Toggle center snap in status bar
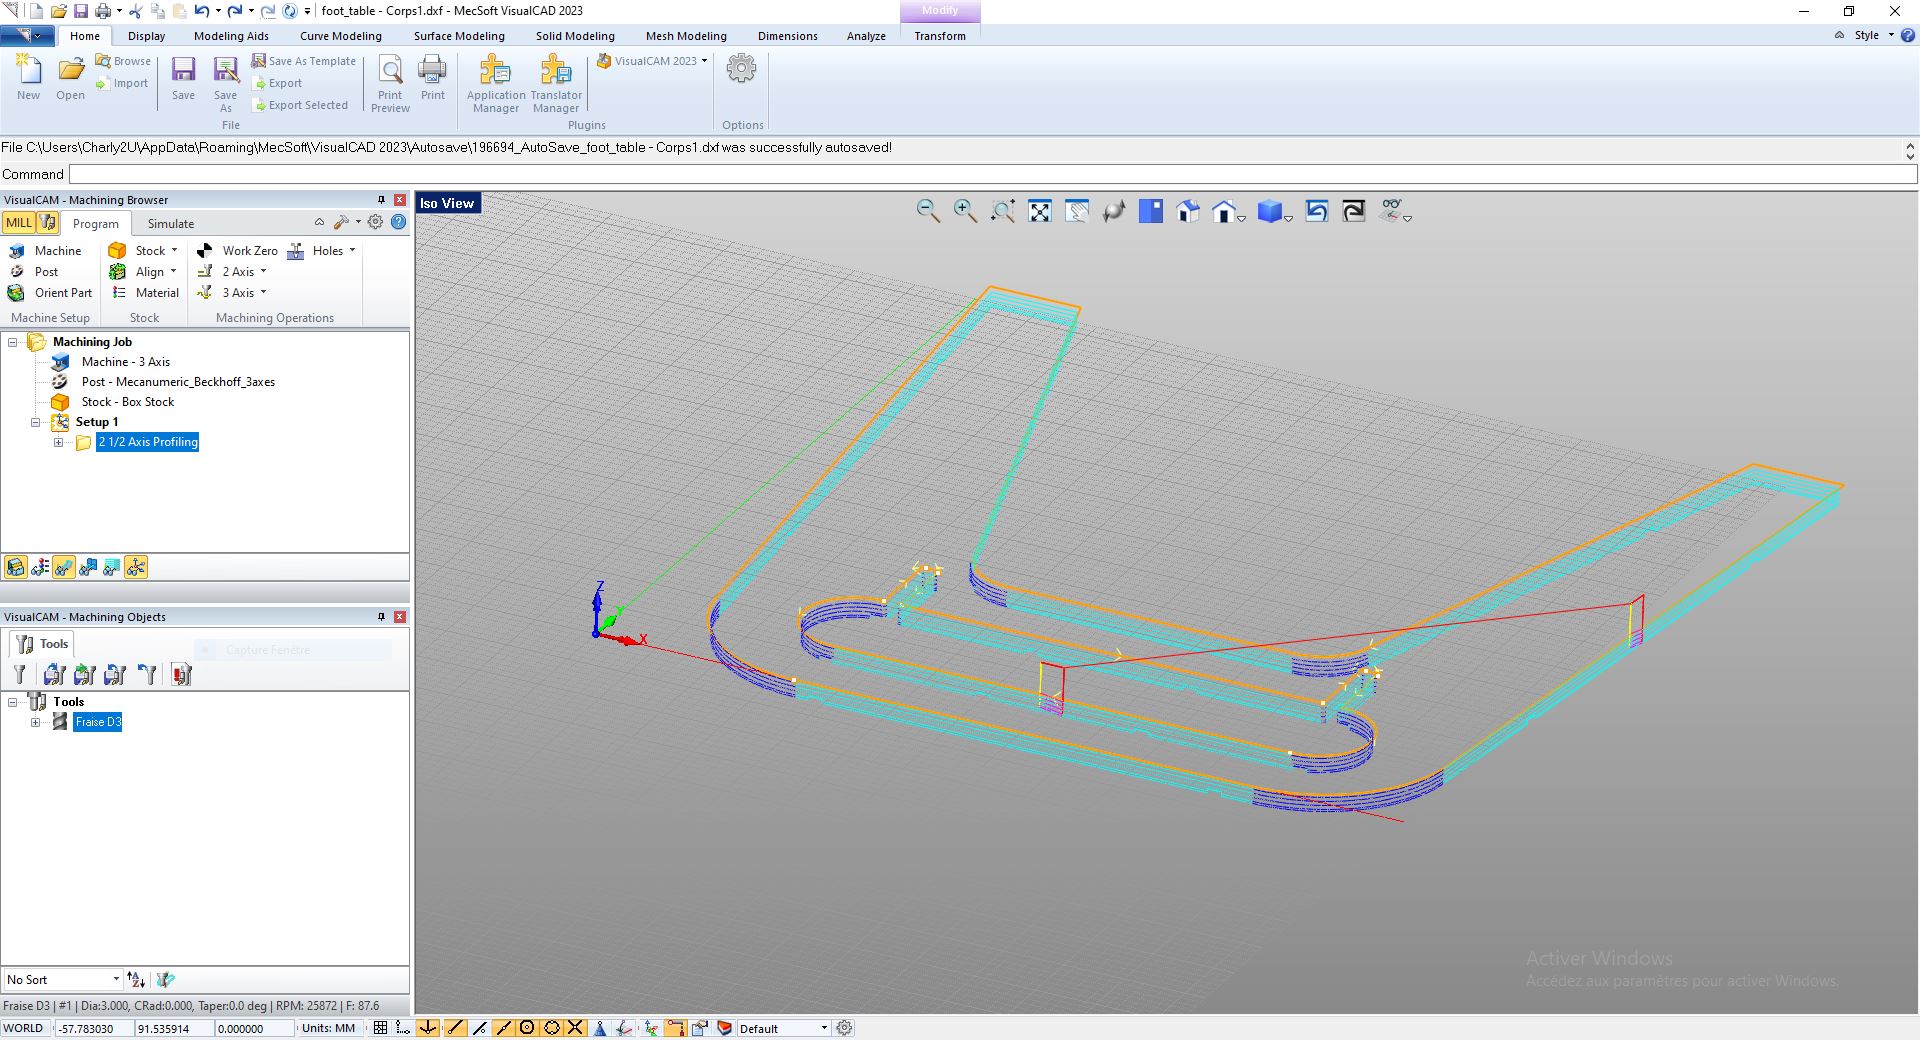Viewport: 1920px width, 1040px height. (x=527, y=1028)
